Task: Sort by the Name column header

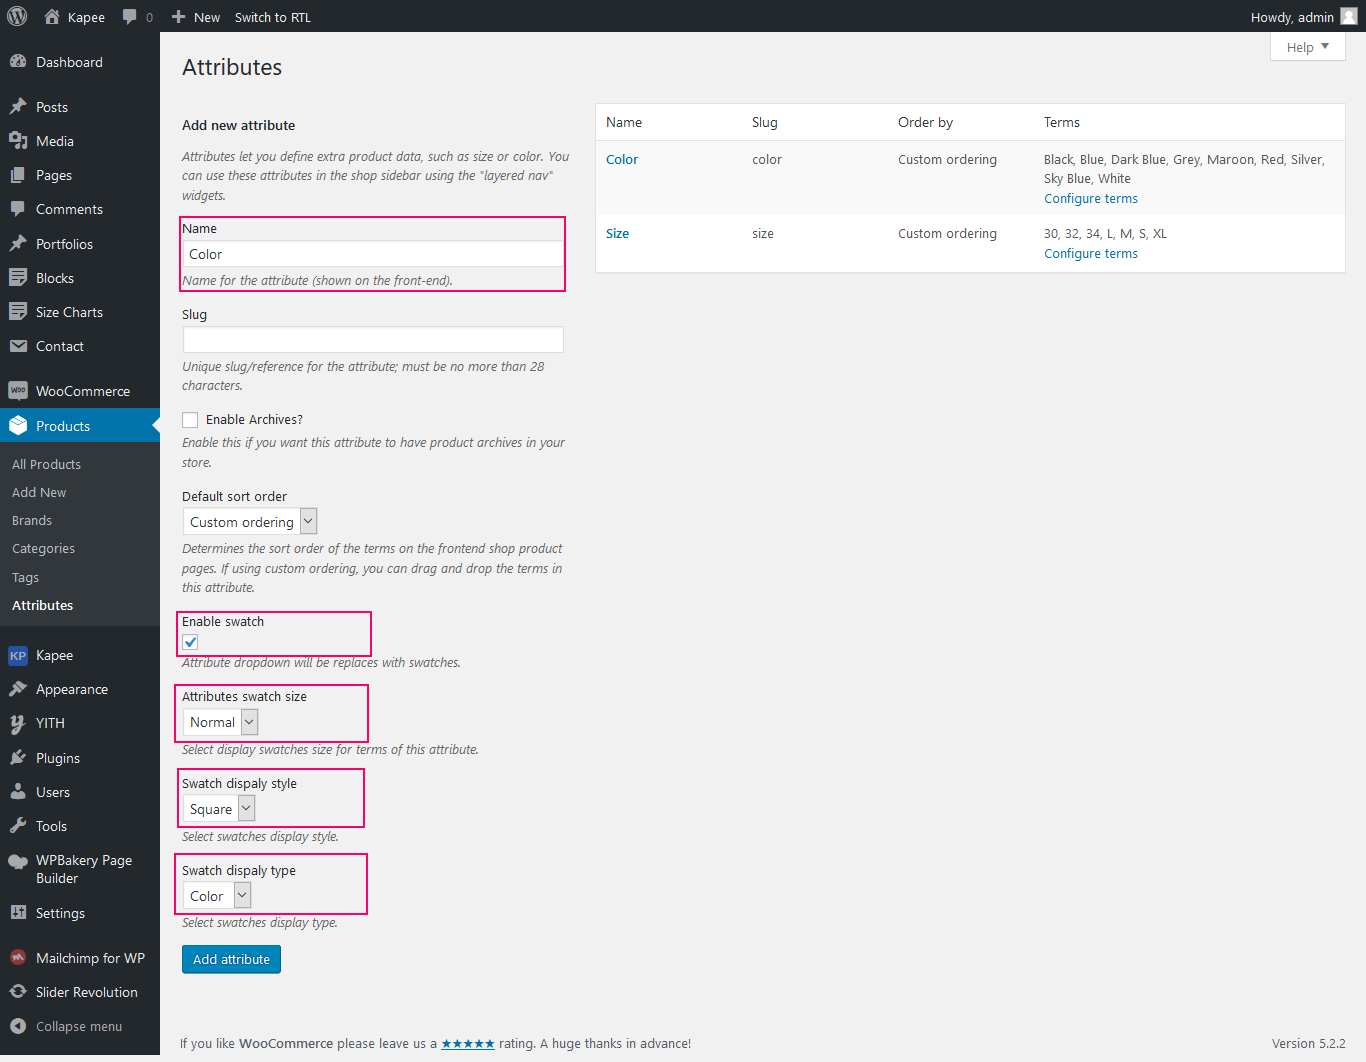Action: pos(624,122)
